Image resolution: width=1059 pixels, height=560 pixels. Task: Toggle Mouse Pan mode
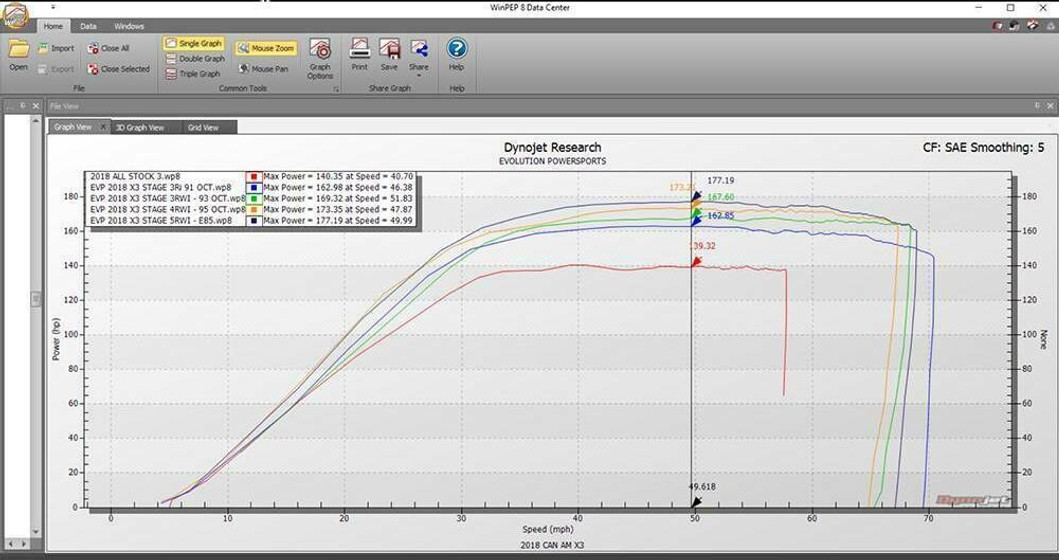(265, 69)
